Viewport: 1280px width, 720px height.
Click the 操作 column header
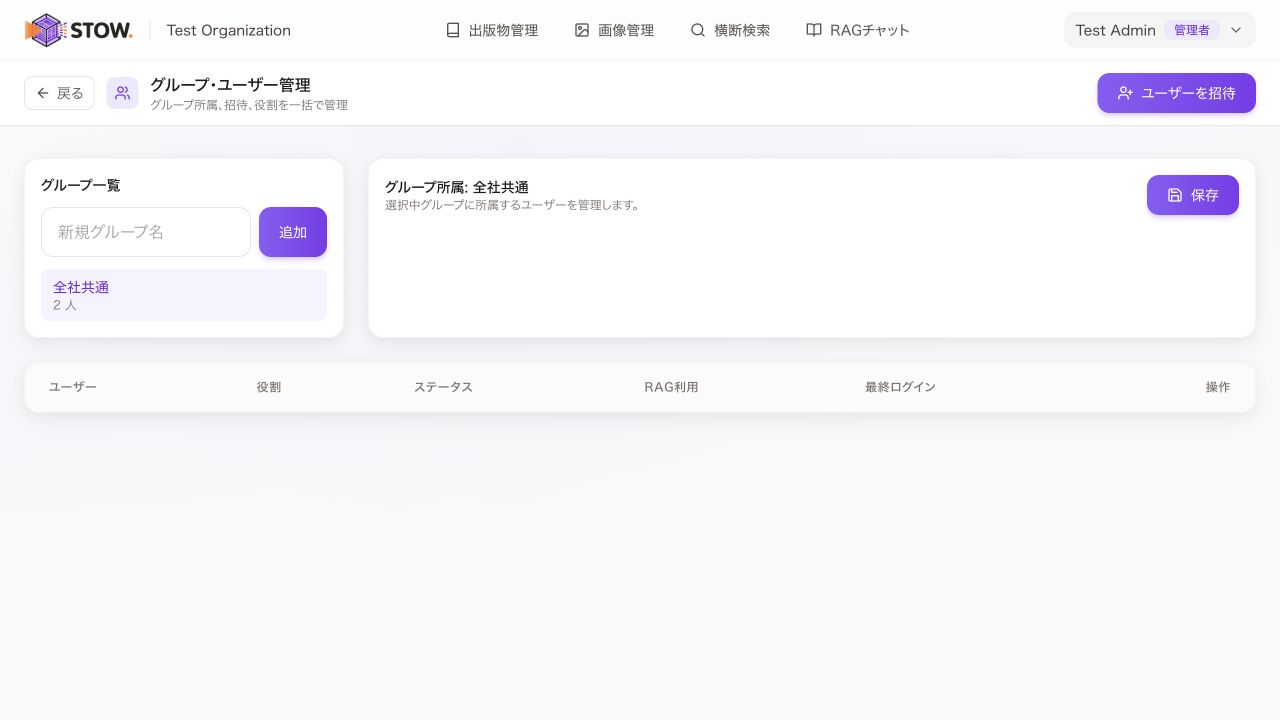1218,387
